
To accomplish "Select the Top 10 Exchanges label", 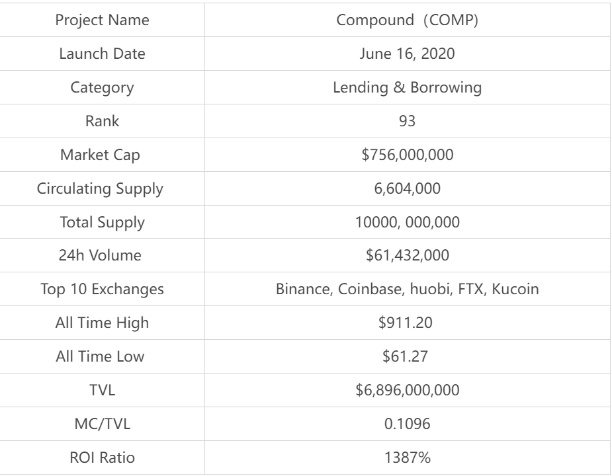I will click(x=102, y=289).
